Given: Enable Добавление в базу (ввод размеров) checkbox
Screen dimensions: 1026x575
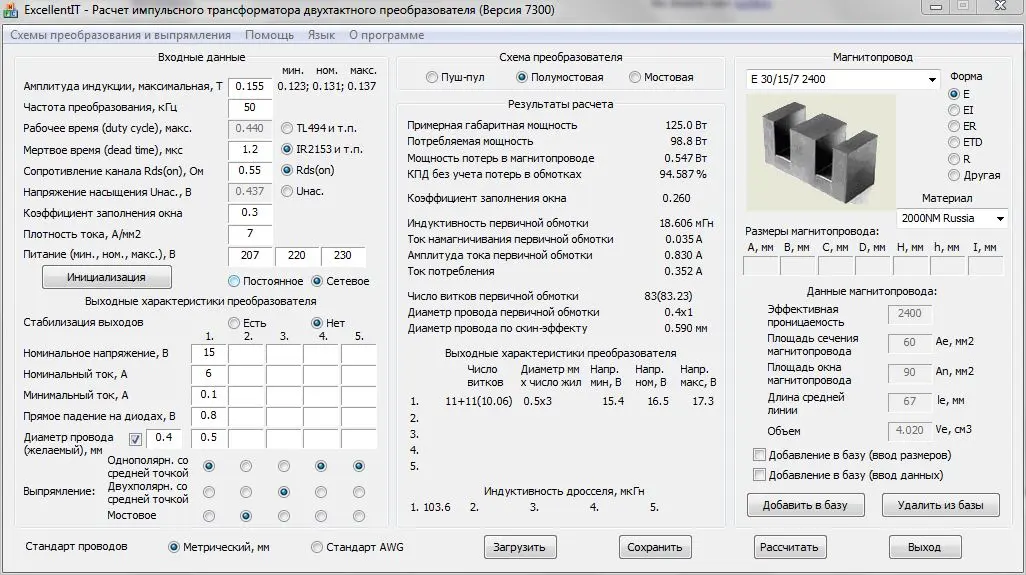Looking at the screenshot, I should point(759,455).
